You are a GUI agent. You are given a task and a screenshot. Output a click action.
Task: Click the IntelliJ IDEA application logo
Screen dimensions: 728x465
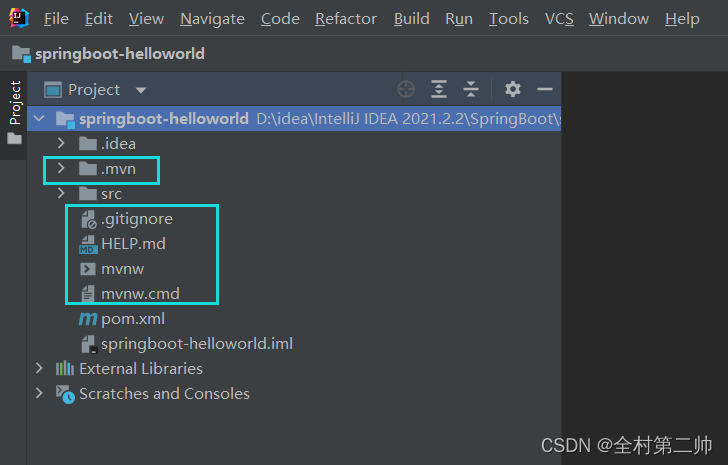point(19,18)
